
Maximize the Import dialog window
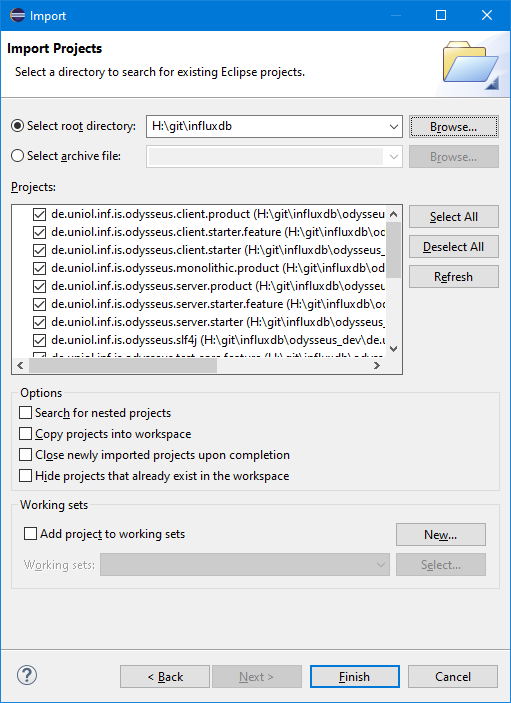(441, 15)
